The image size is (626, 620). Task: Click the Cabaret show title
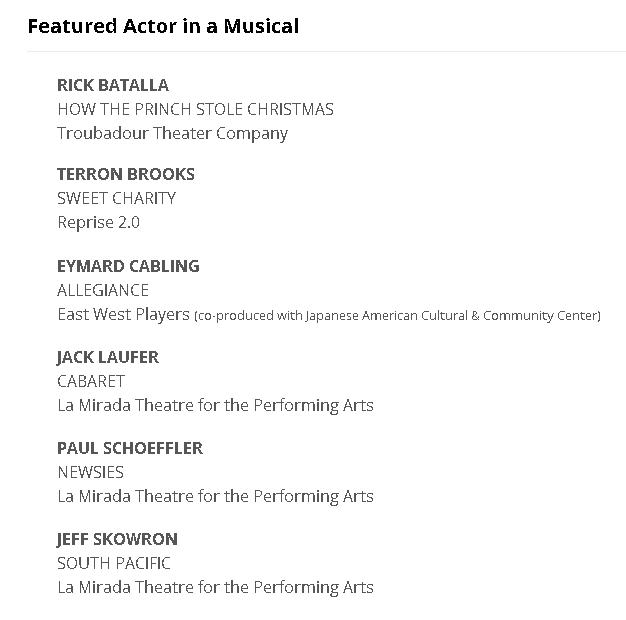click(x=91, y=381)
